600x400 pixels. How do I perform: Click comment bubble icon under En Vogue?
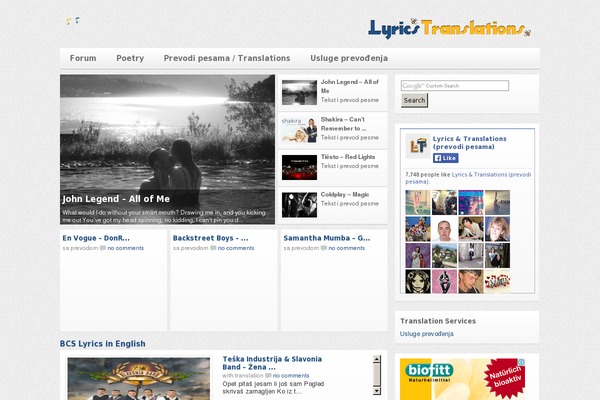pyautogui.click(x=103, y=248)
